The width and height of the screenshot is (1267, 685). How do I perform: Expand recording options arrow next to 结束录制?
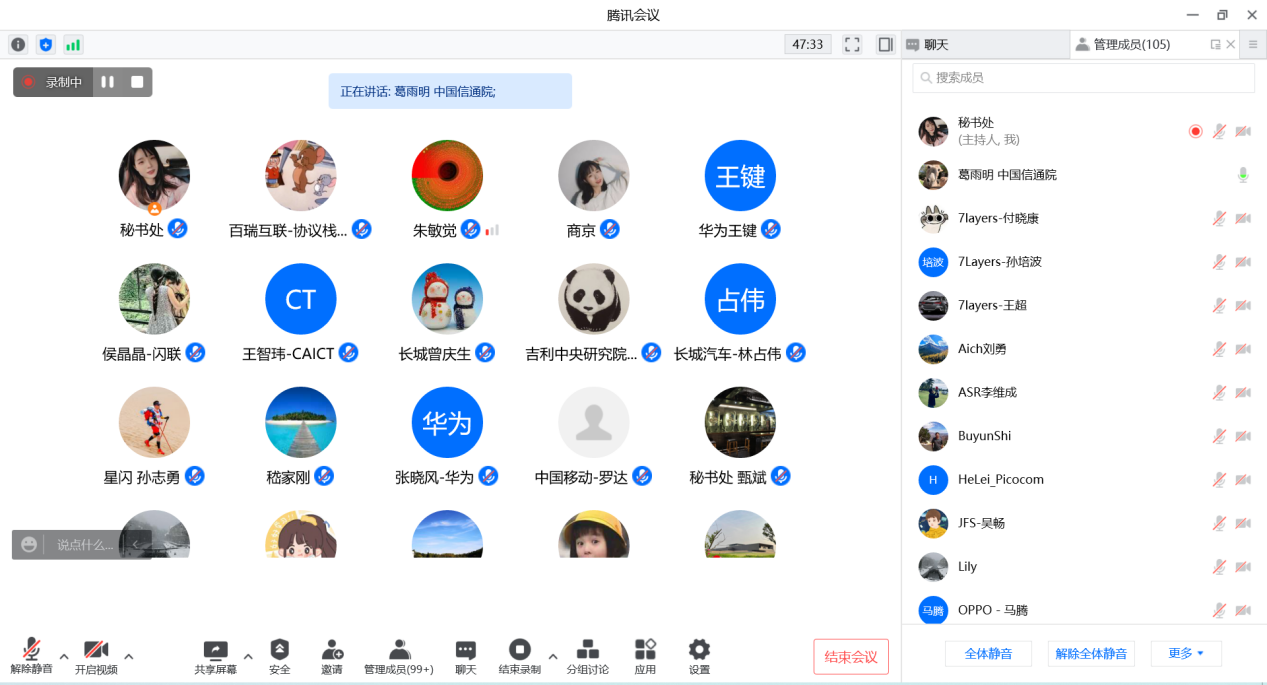point(553,657)
